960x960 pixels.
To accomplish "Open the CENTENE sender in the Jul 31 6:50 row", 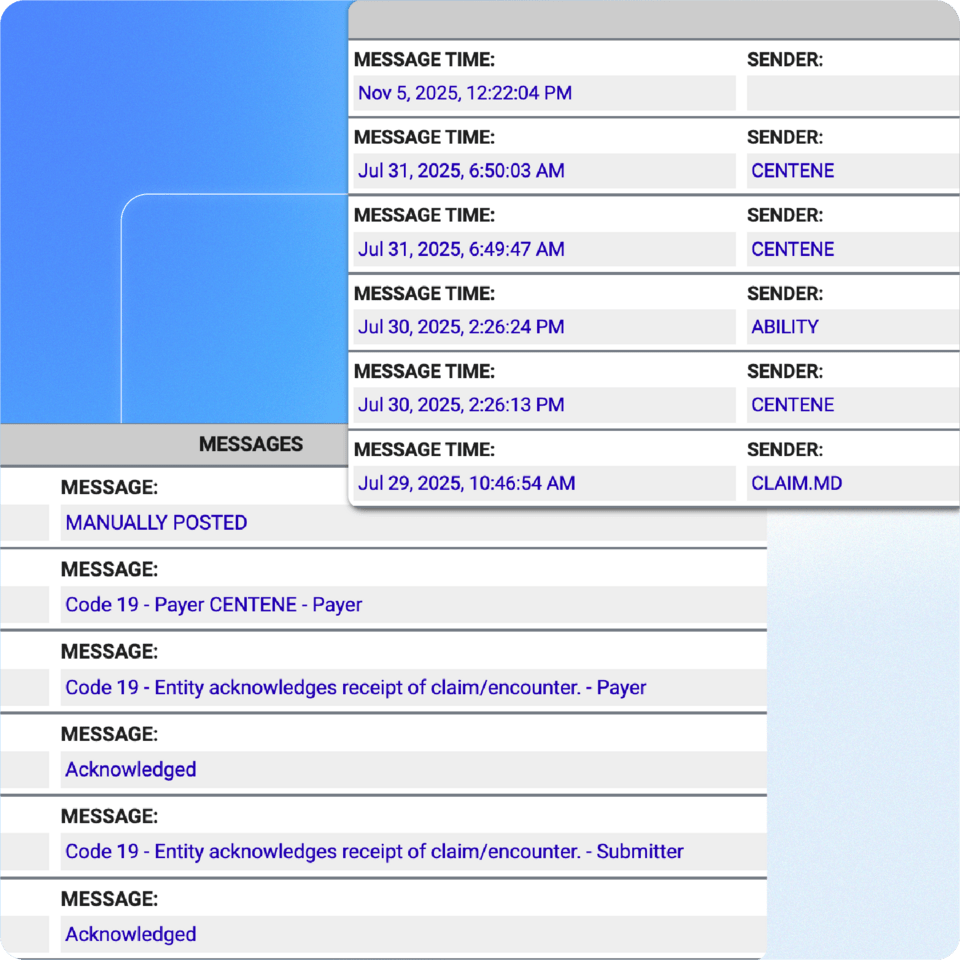I will coord(792,171).
